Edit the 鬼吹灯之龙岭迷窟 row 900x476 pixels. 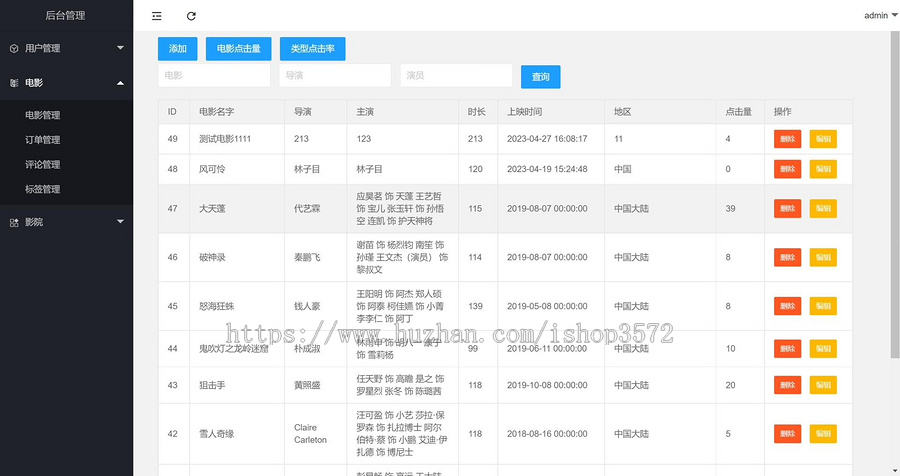coord(823,349)
